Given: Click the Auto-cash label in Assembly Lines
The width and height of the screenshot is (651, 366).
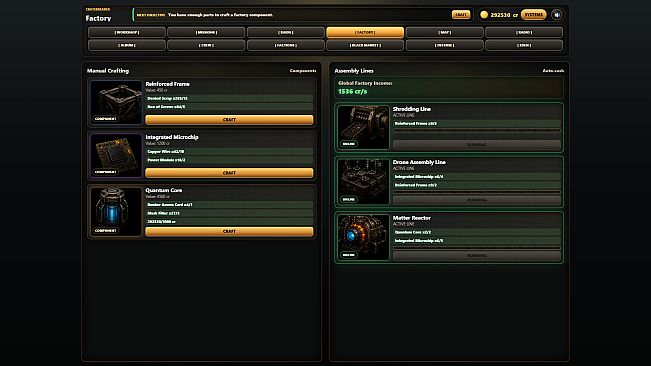Looking at the screenshot, I should click(x=553, y=71).
